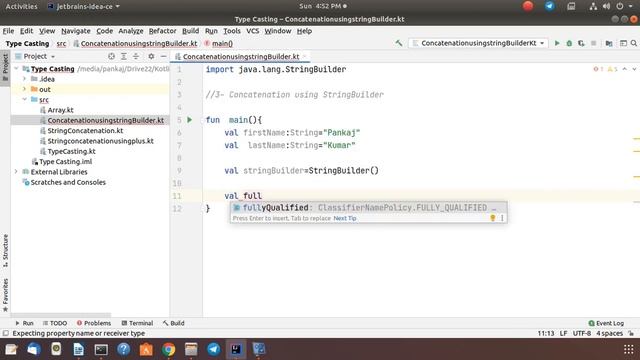The image size is (640, 360).
Task: Click the Stop process icon
Action: [x=593, y=43]
